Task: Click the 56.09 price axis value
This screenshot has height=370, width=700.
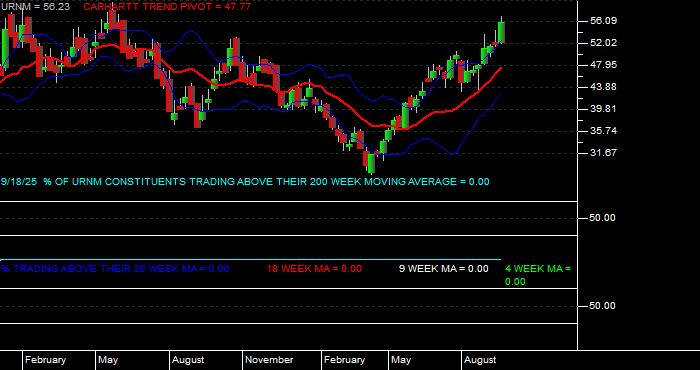Action: point(603,21)
